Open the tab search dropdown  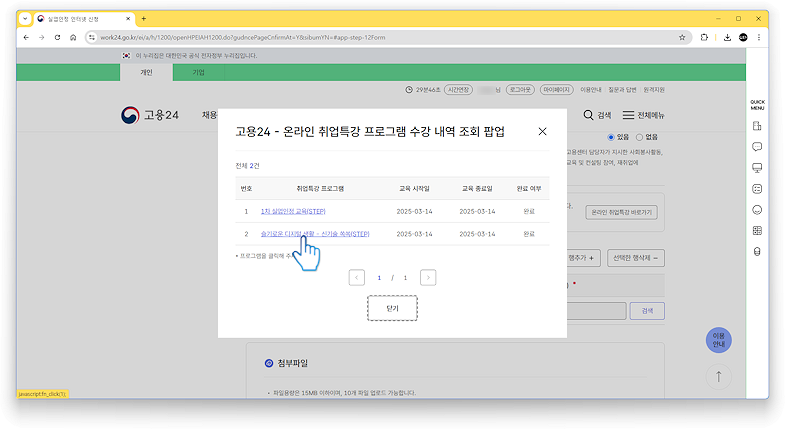coord(25,19)
